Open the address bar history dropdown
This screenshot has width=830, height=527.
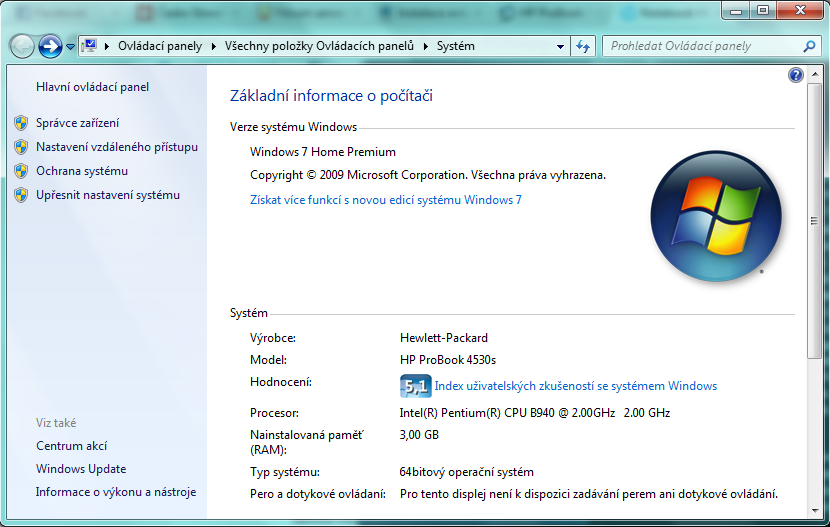coord(560,47)
